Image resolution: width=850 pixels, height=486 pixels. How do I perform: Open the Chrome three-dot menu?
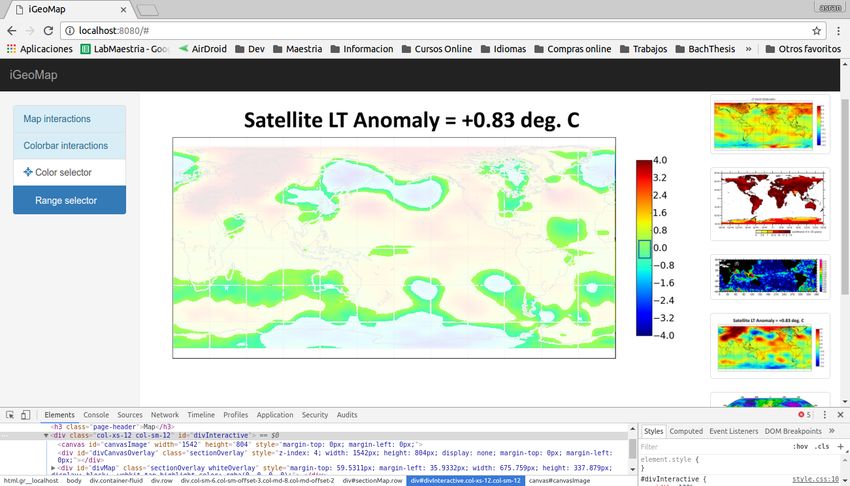(x=838, y=31)
